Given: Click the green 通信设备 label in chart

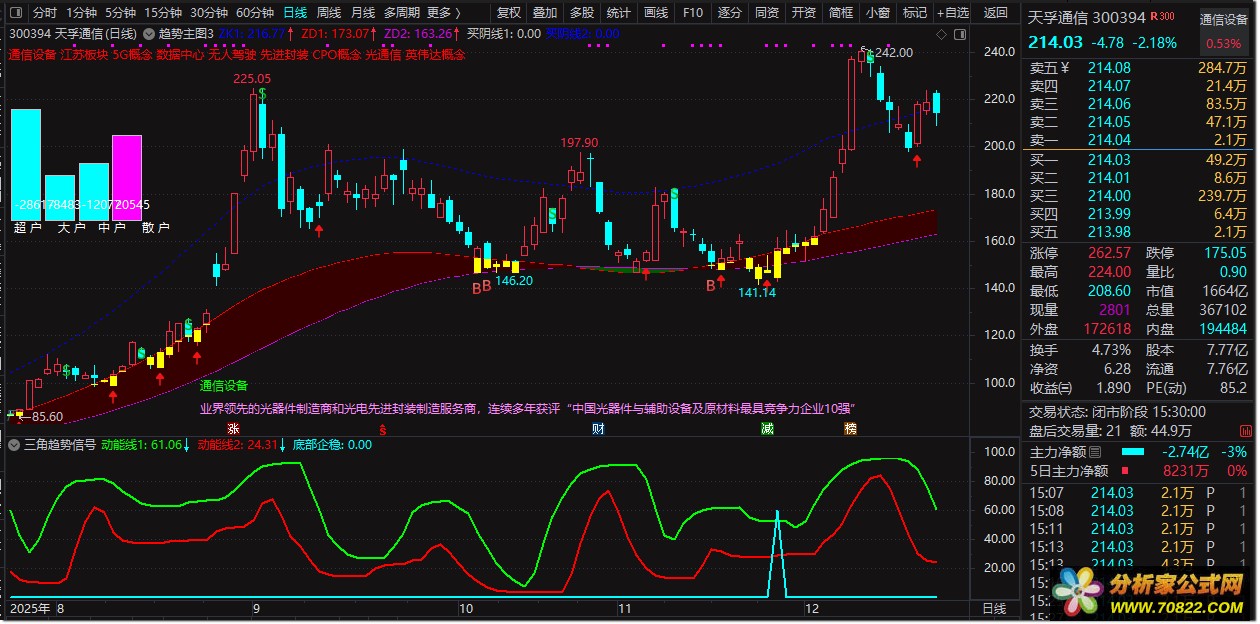Looking at the screenshot, I should click(x=223, y=385).
